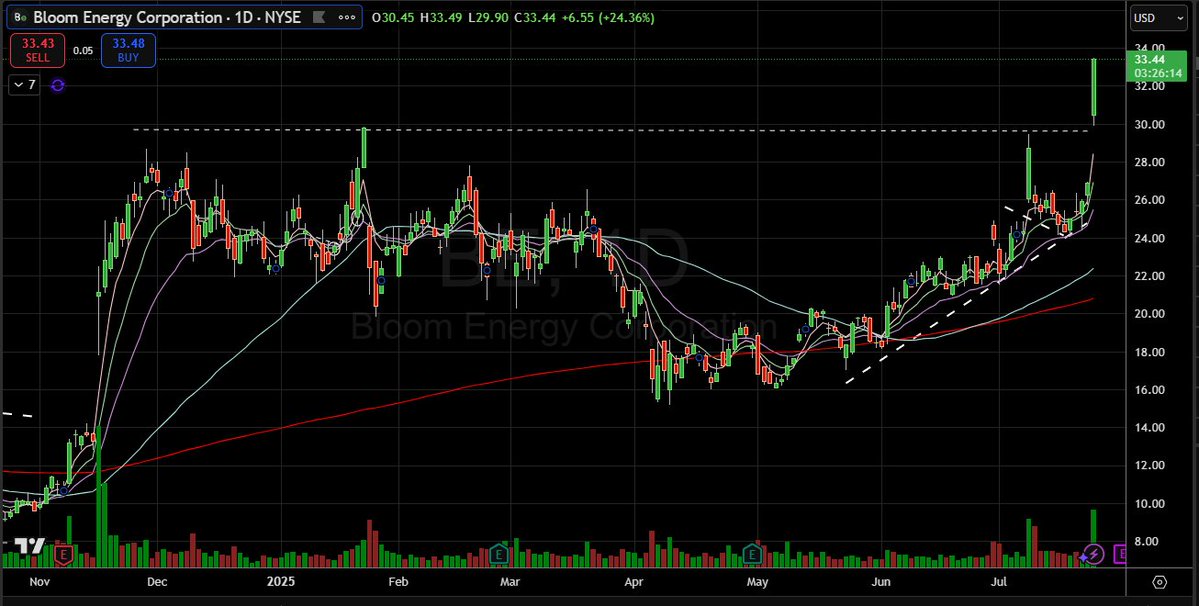Click the Bloom Energy logo in the symbol title
This screenshot has height=606, width=1199.
[x=21, y=17]
